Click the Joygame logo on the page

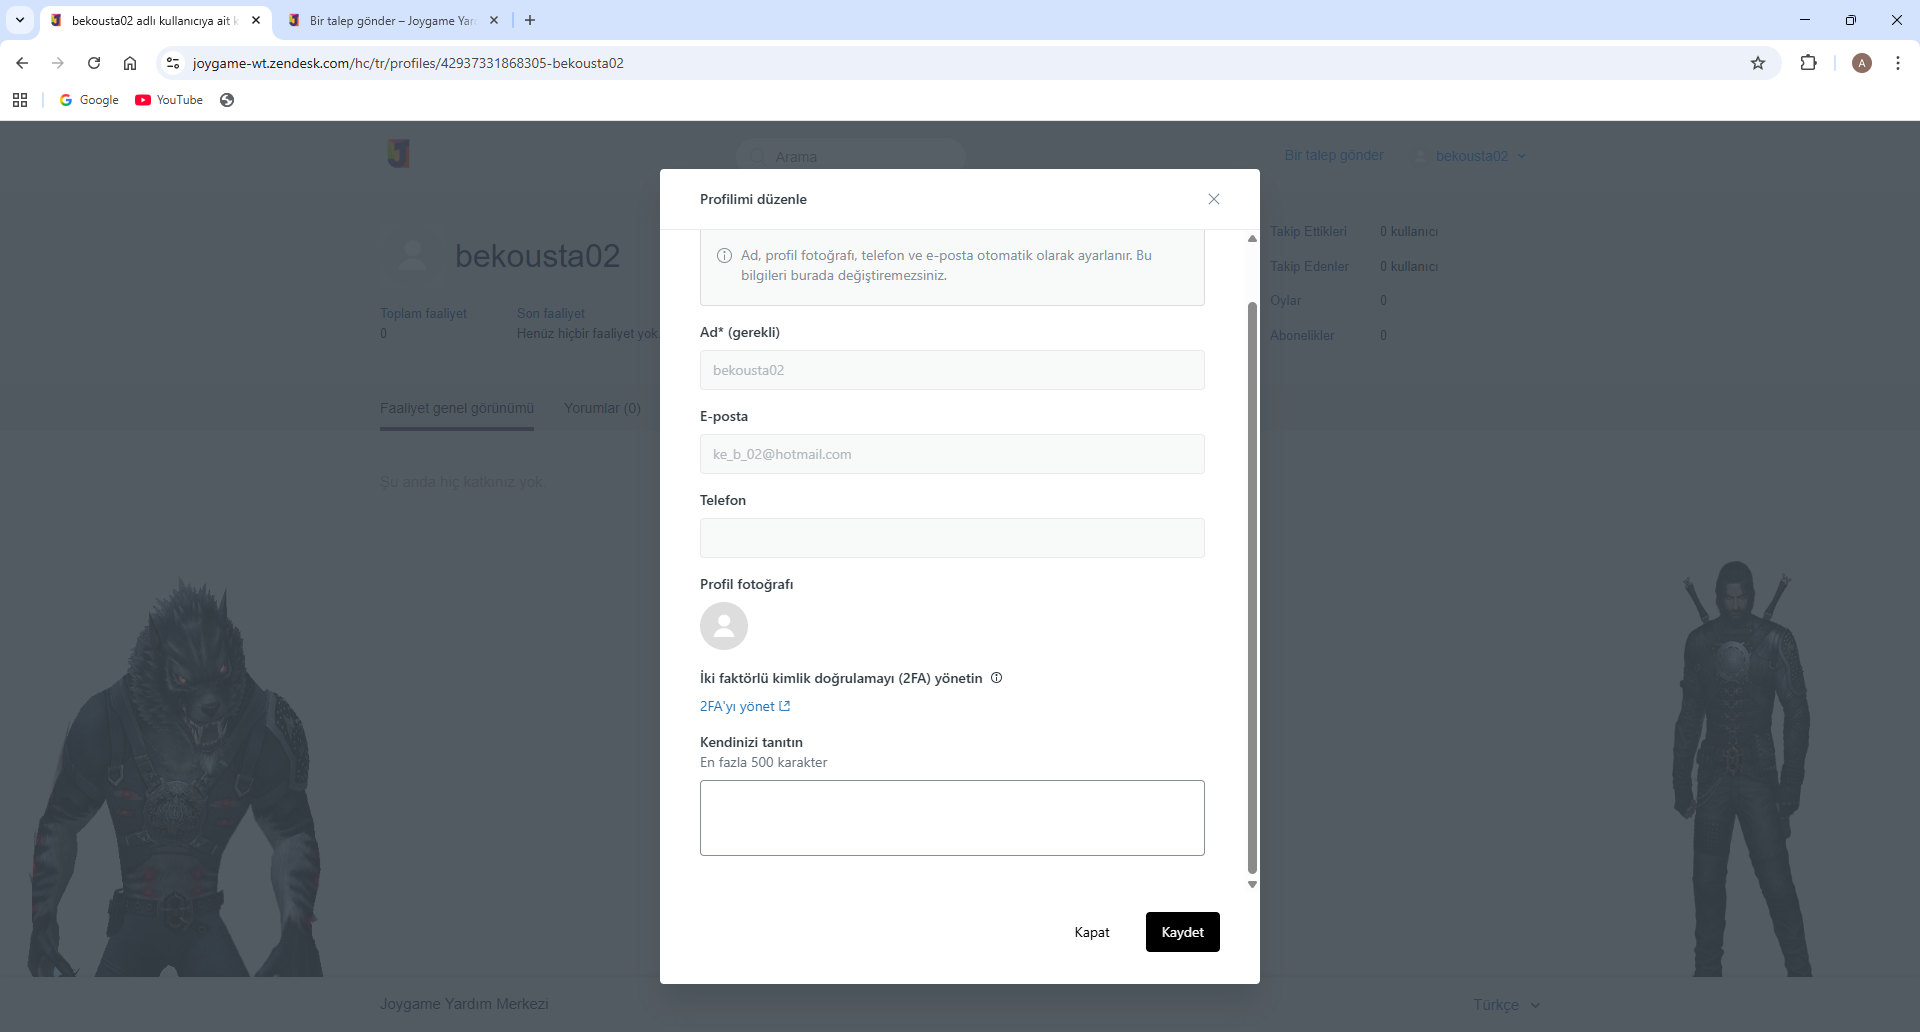(x=398, y=153)
